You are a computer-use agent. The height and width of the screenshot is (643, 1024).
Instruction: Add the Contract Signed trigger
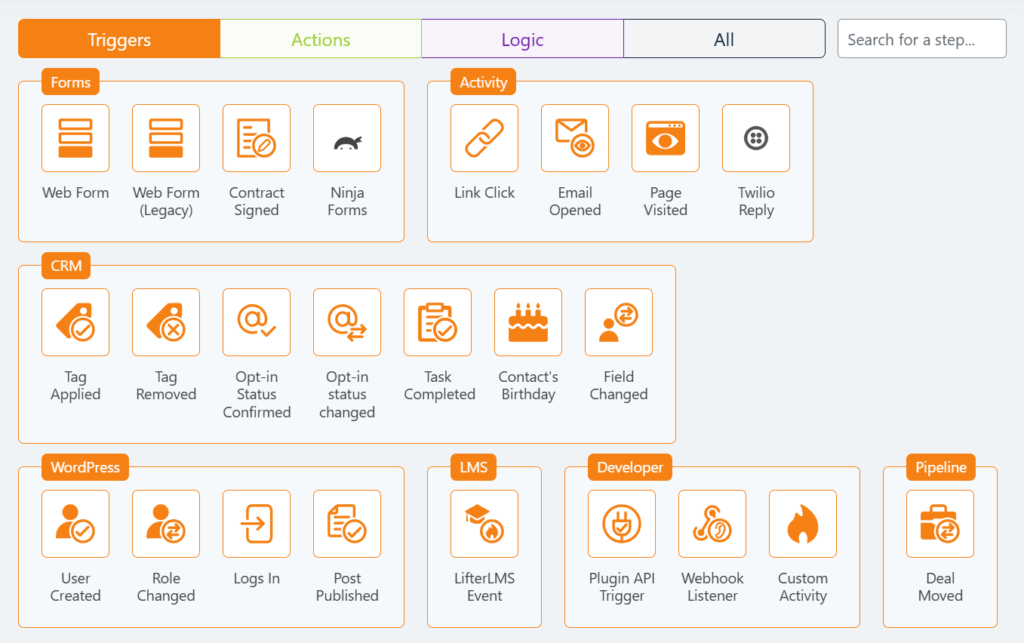click(x=256, y=138)
